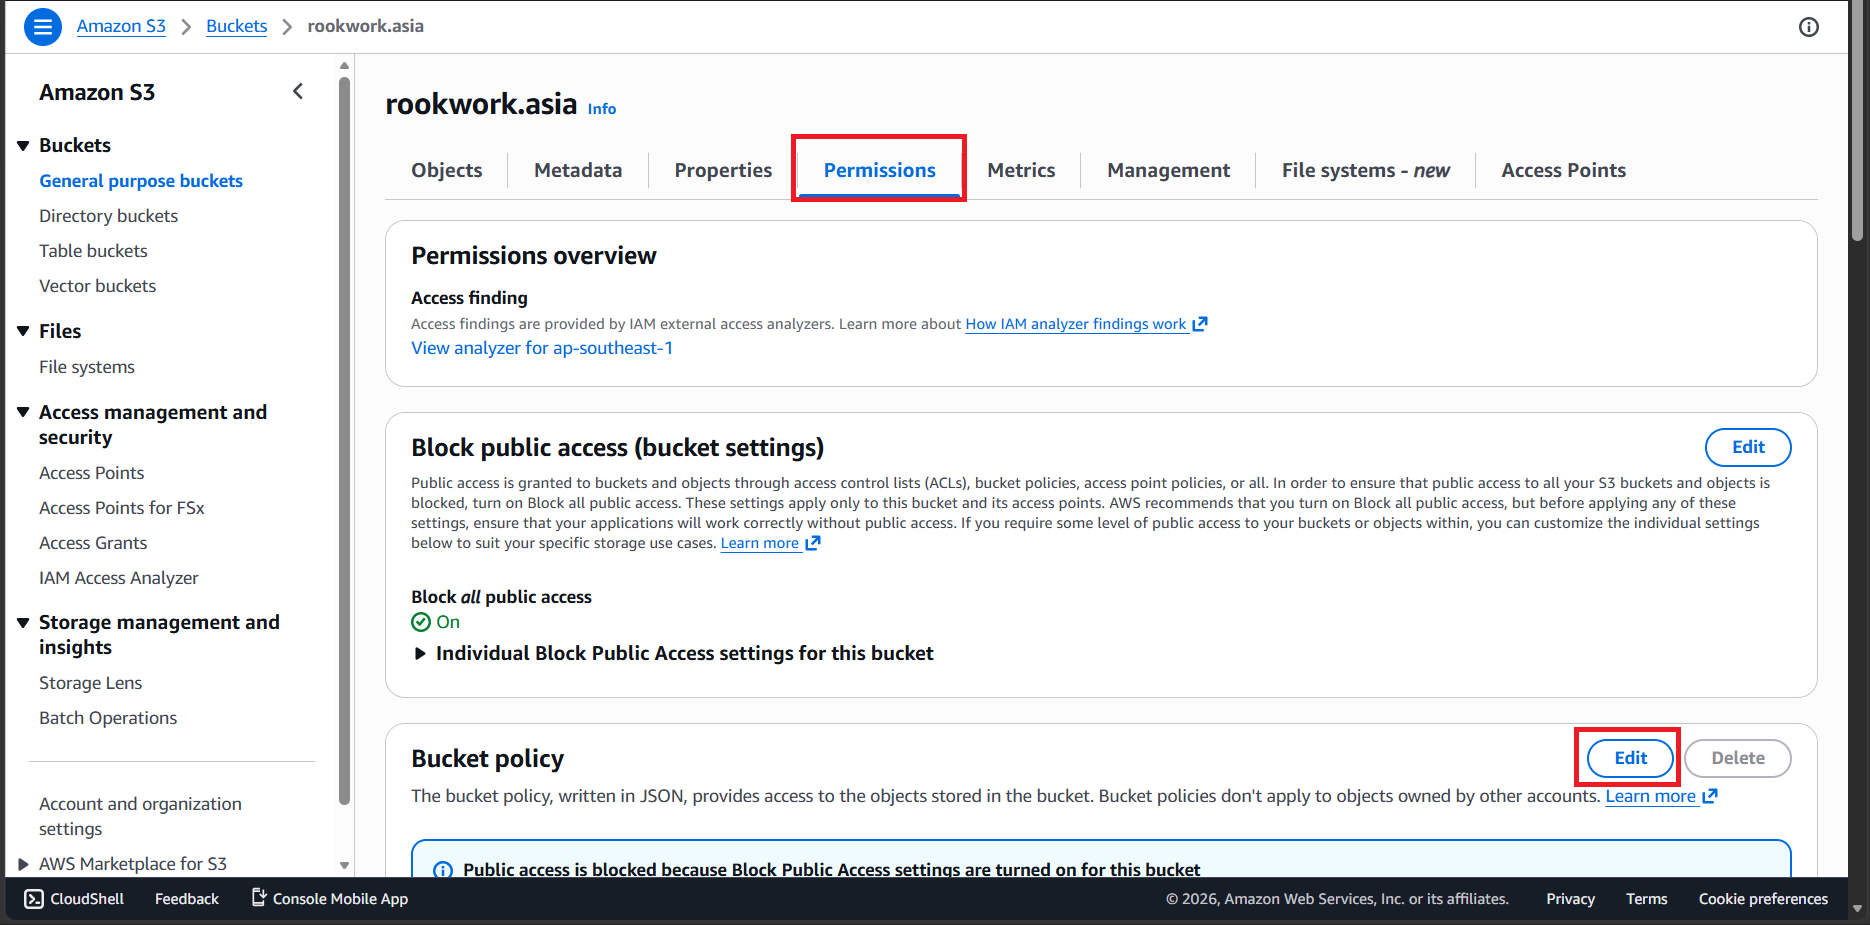Open View analyzer for ap-southeast-1
Screen dimensions: 1870x925
pyautogui.click(x=542, y=348)
